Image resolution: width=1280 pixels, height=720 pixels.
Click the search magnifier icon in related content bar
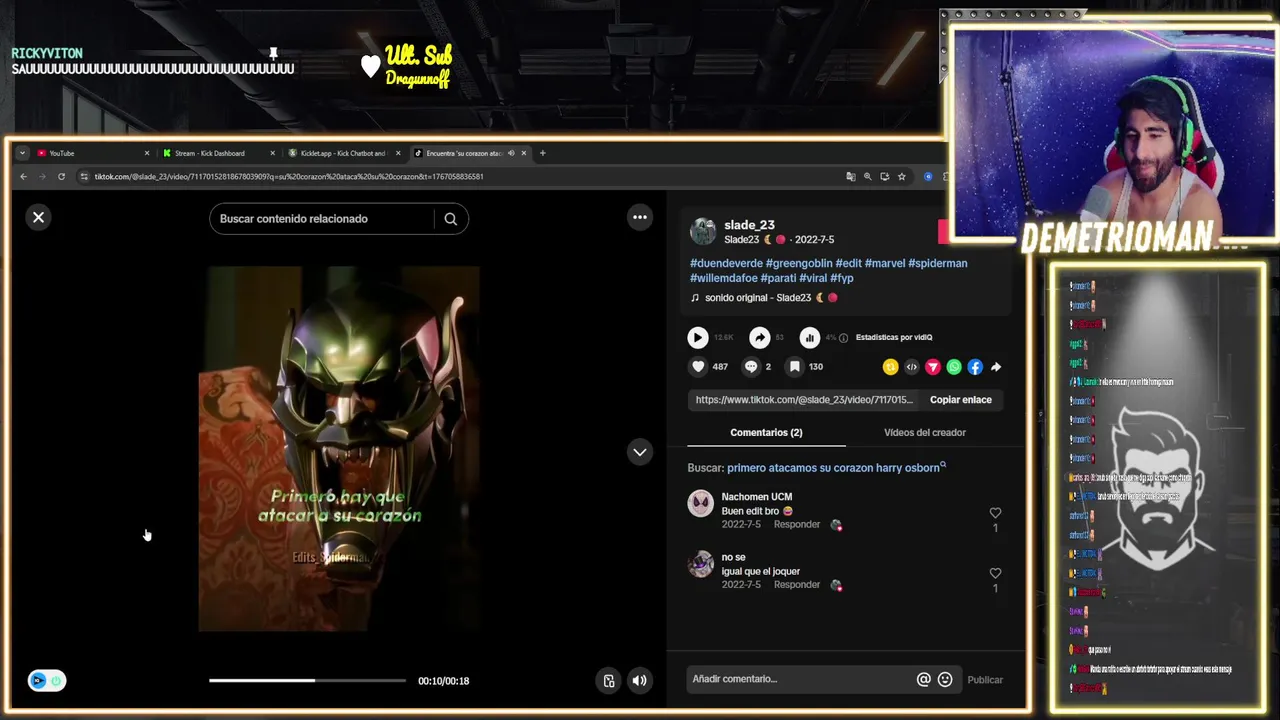pos(450,219)
